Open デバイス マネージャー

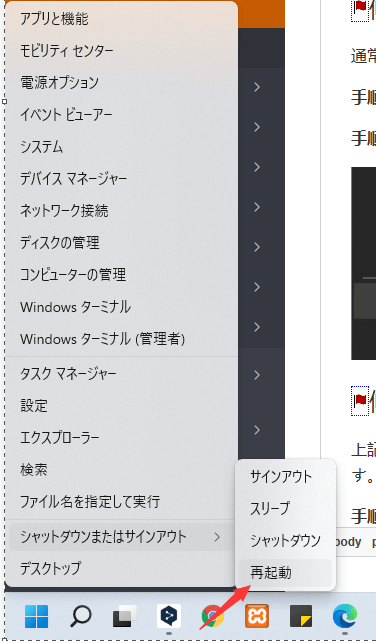[121, 179]
